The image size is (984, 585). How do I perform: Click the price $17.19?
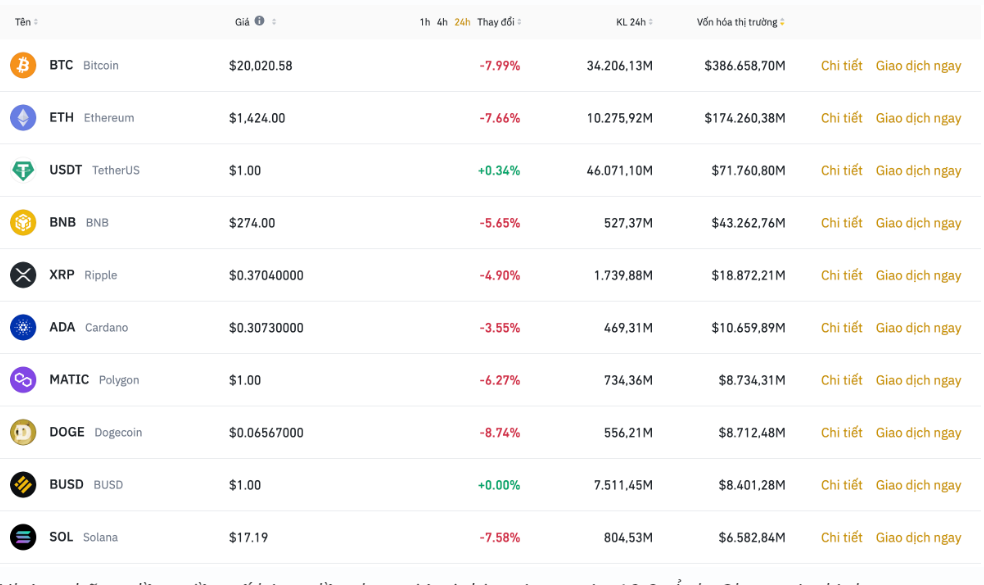248,537
